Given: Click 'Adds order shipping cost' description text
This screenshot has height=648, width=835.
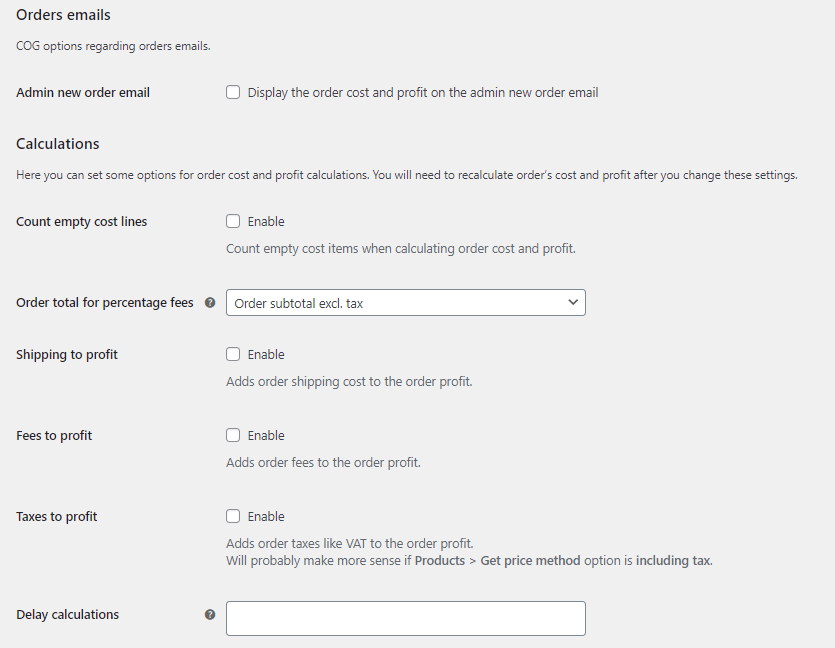Looking at the screenshot, I should coord(349,382).
